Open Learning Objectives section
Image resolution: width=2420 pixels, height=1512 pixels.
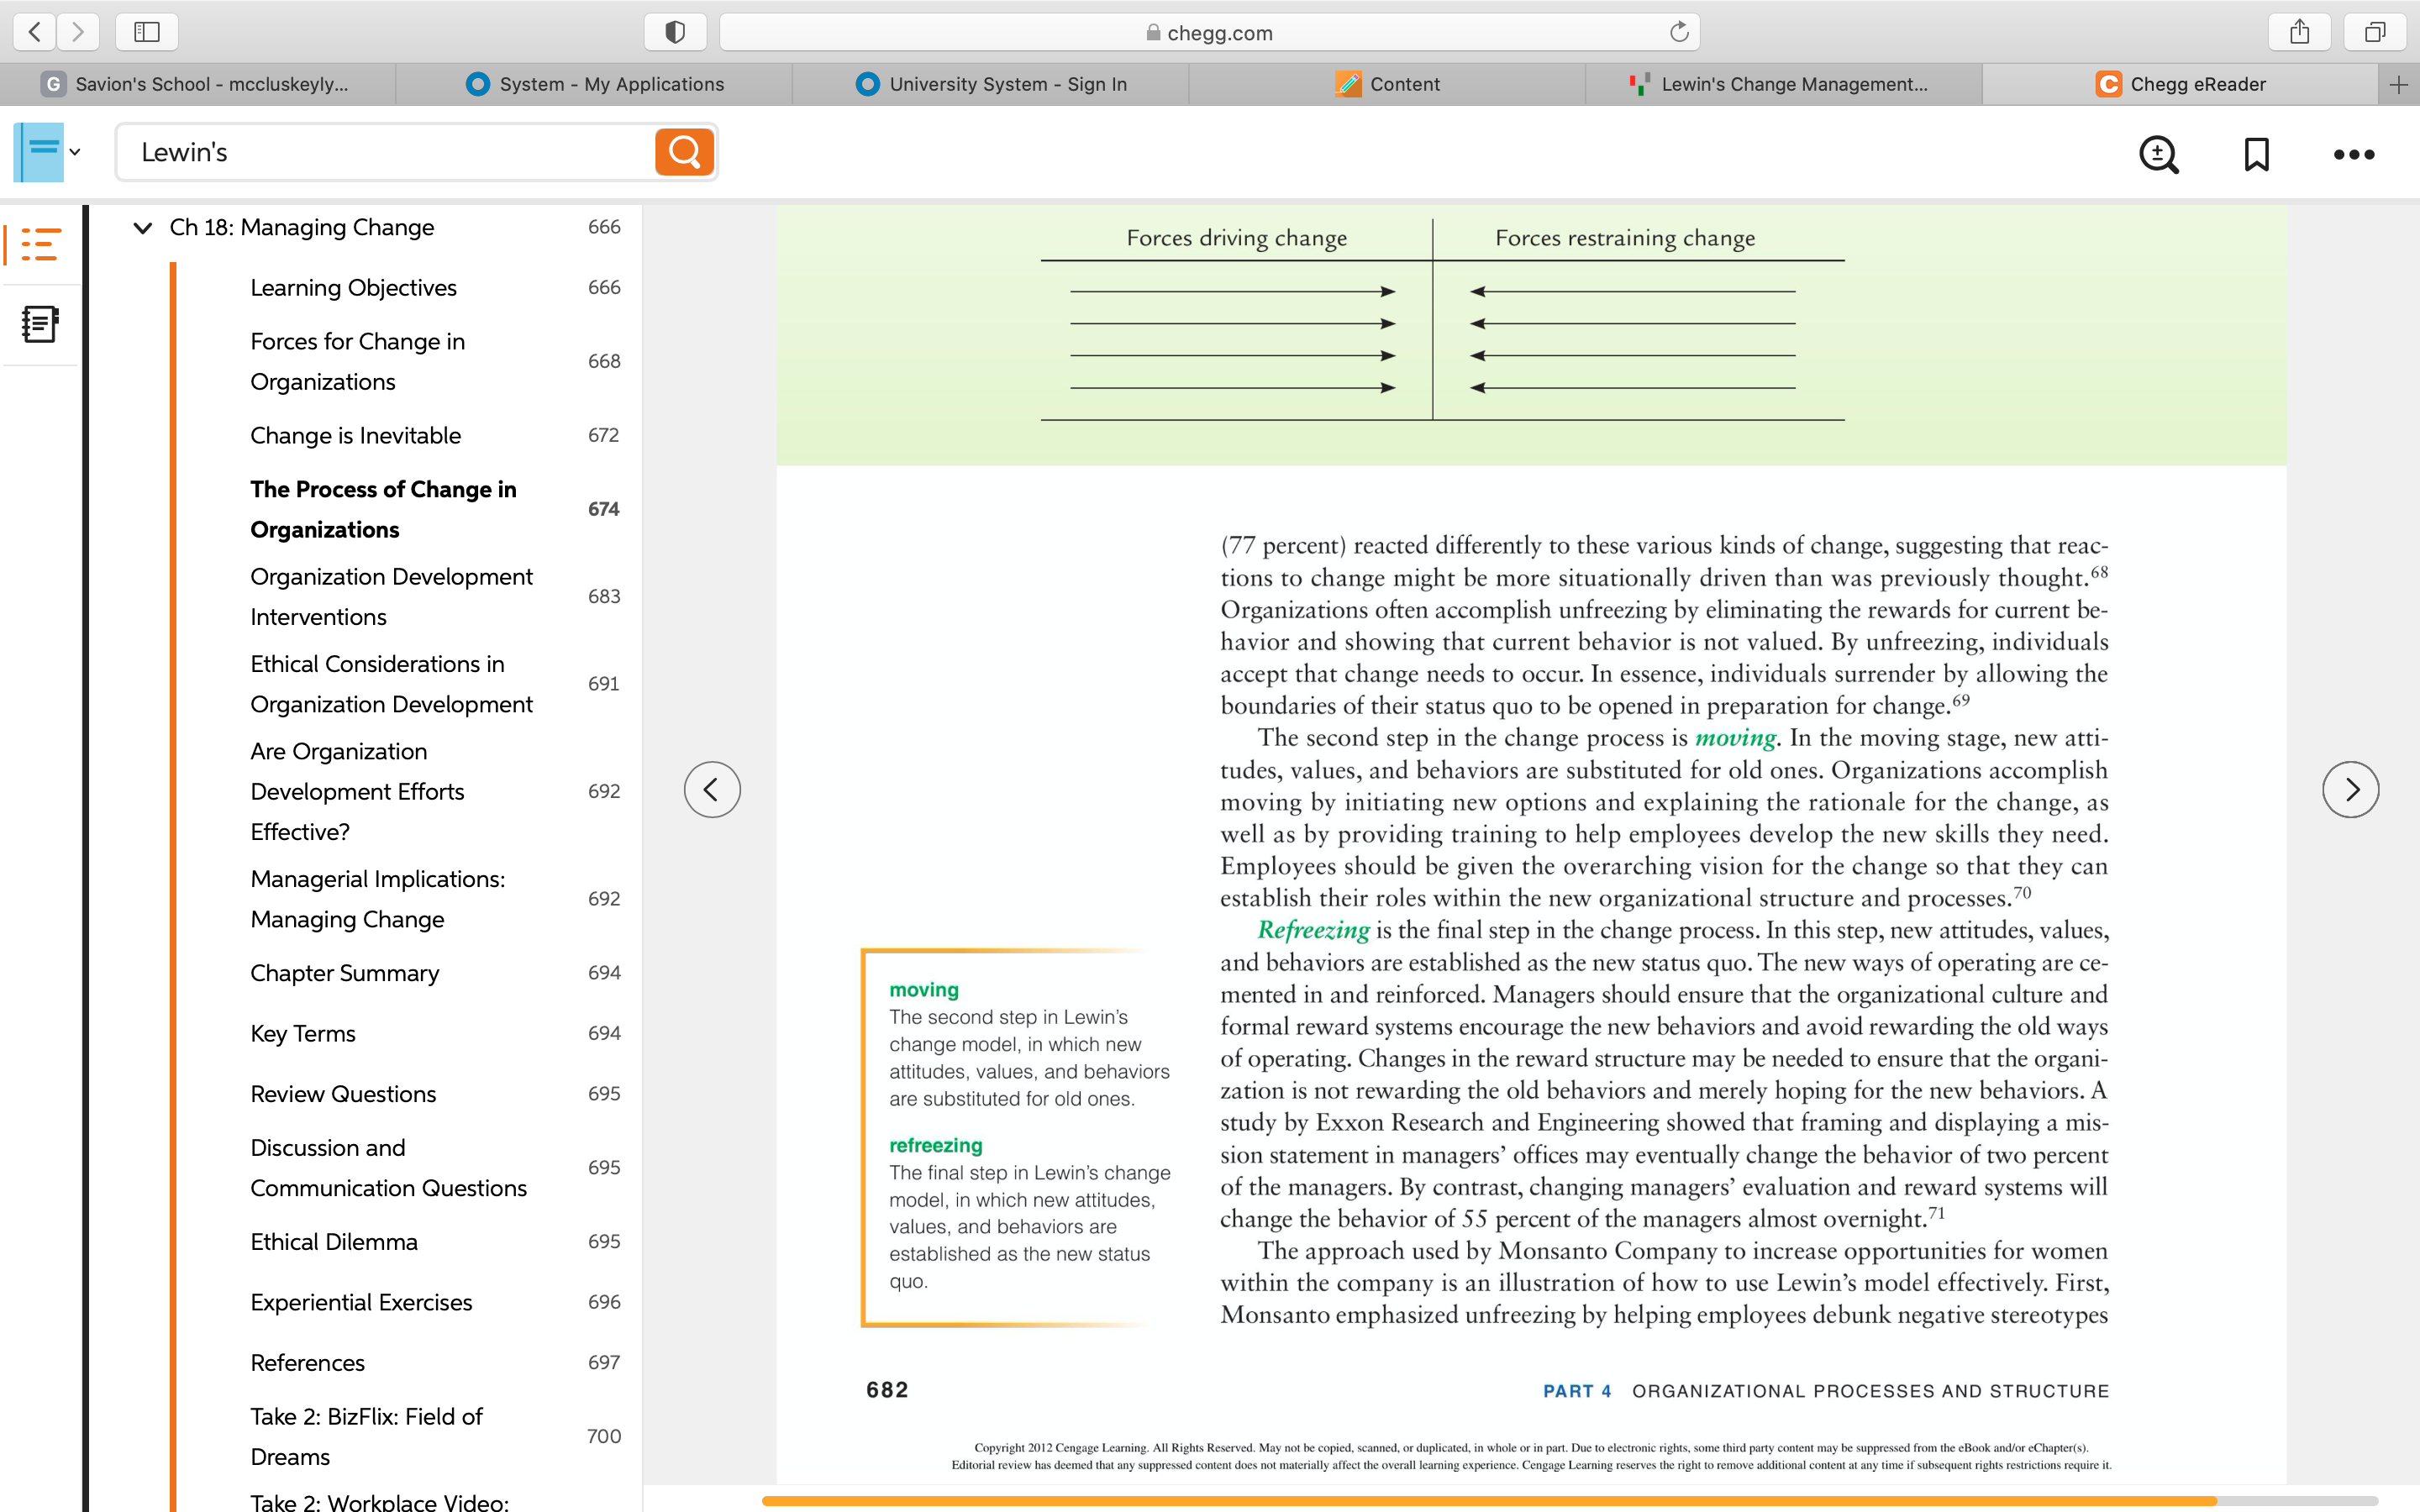coord(353,288)
